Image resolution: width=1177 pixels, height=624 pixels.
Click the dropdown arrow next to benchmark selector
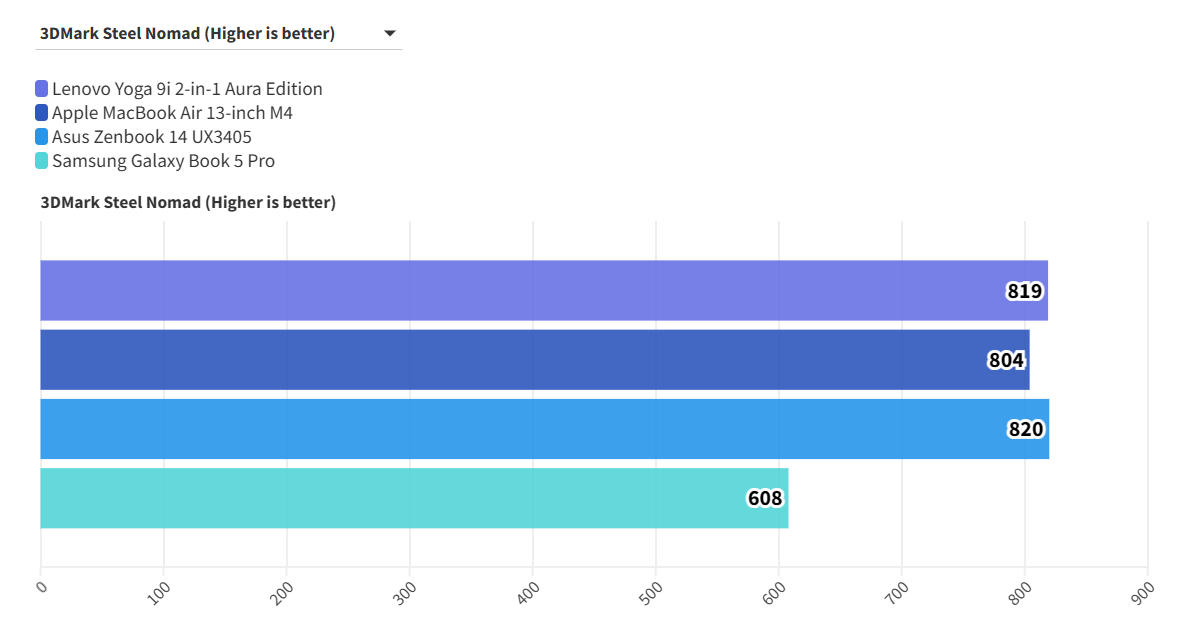coord(390,34)
